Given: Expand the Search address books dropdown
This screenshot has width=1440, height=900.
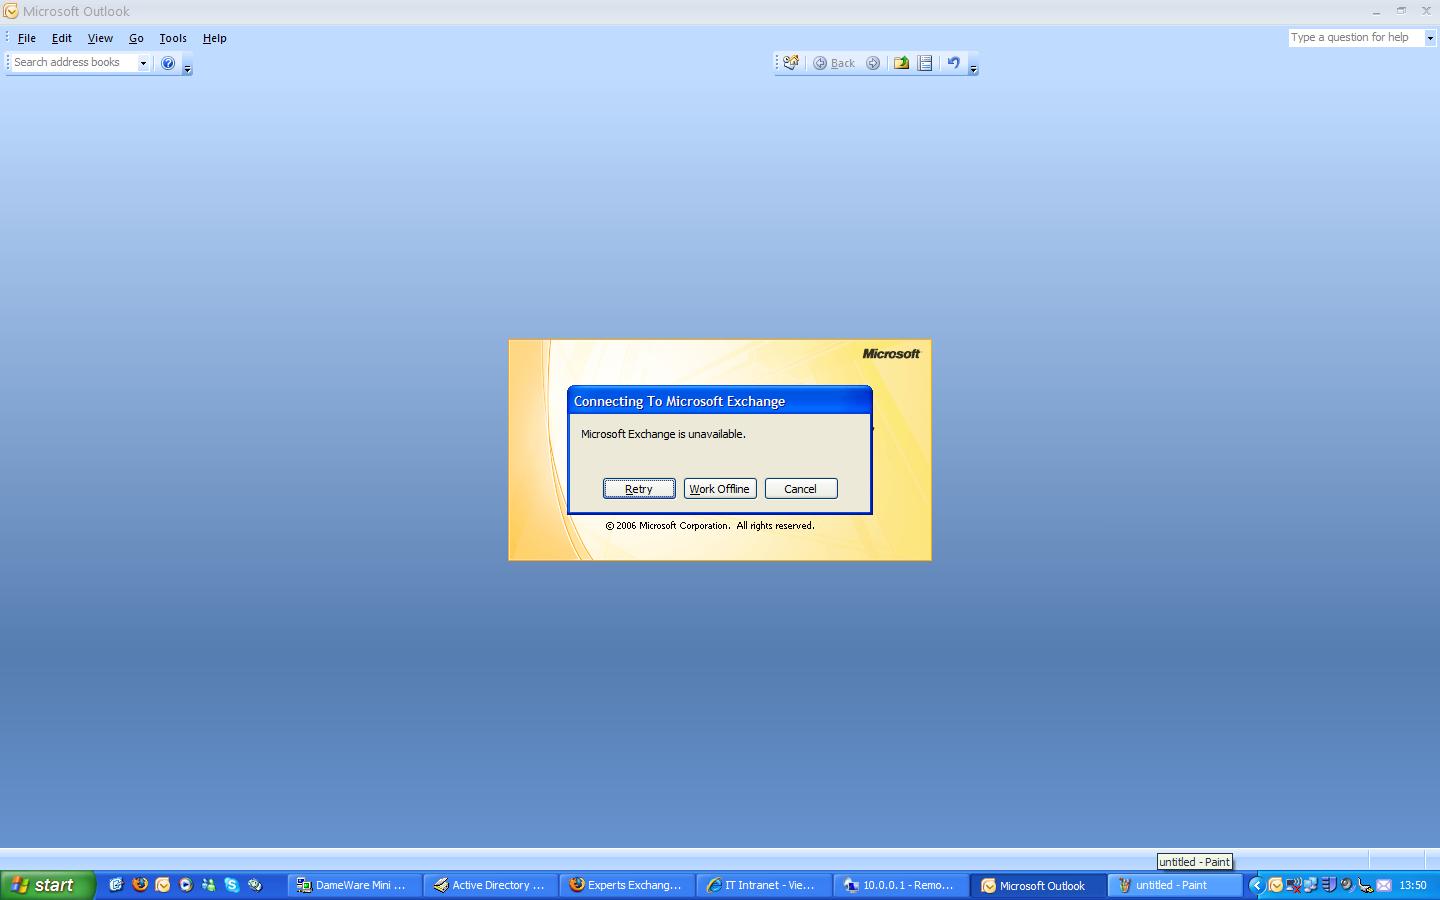Looking at the screenshot, I should [x=143, y=63].
